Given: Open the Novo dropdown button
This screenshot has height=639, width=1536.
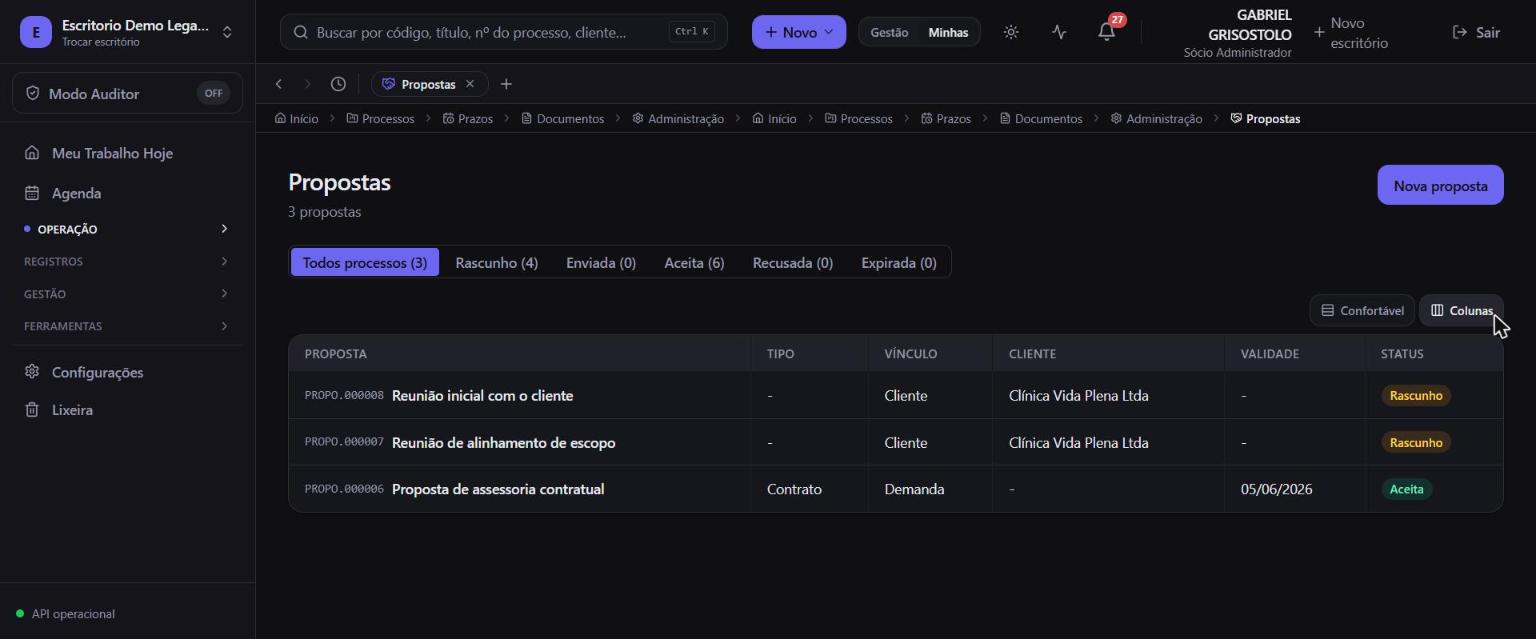Looking at the screenshot, I should point(799,32).
